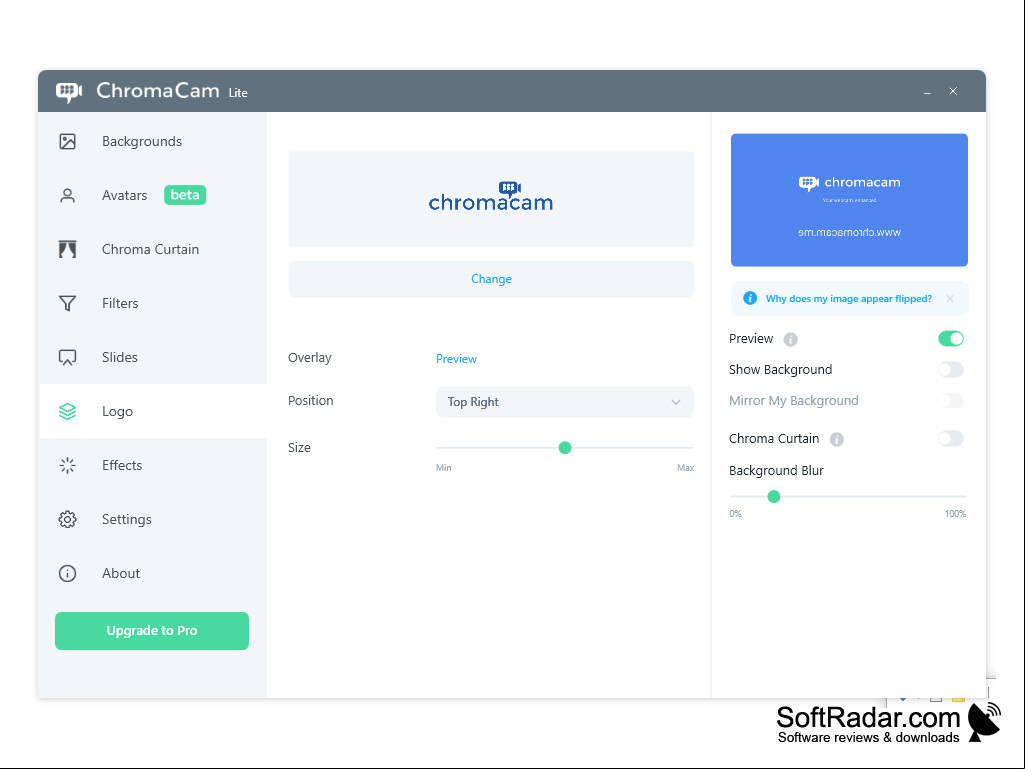This screenshot has width=1025, height=769.
Task: Click the Filters funnel icon
Action: [67, 303]
